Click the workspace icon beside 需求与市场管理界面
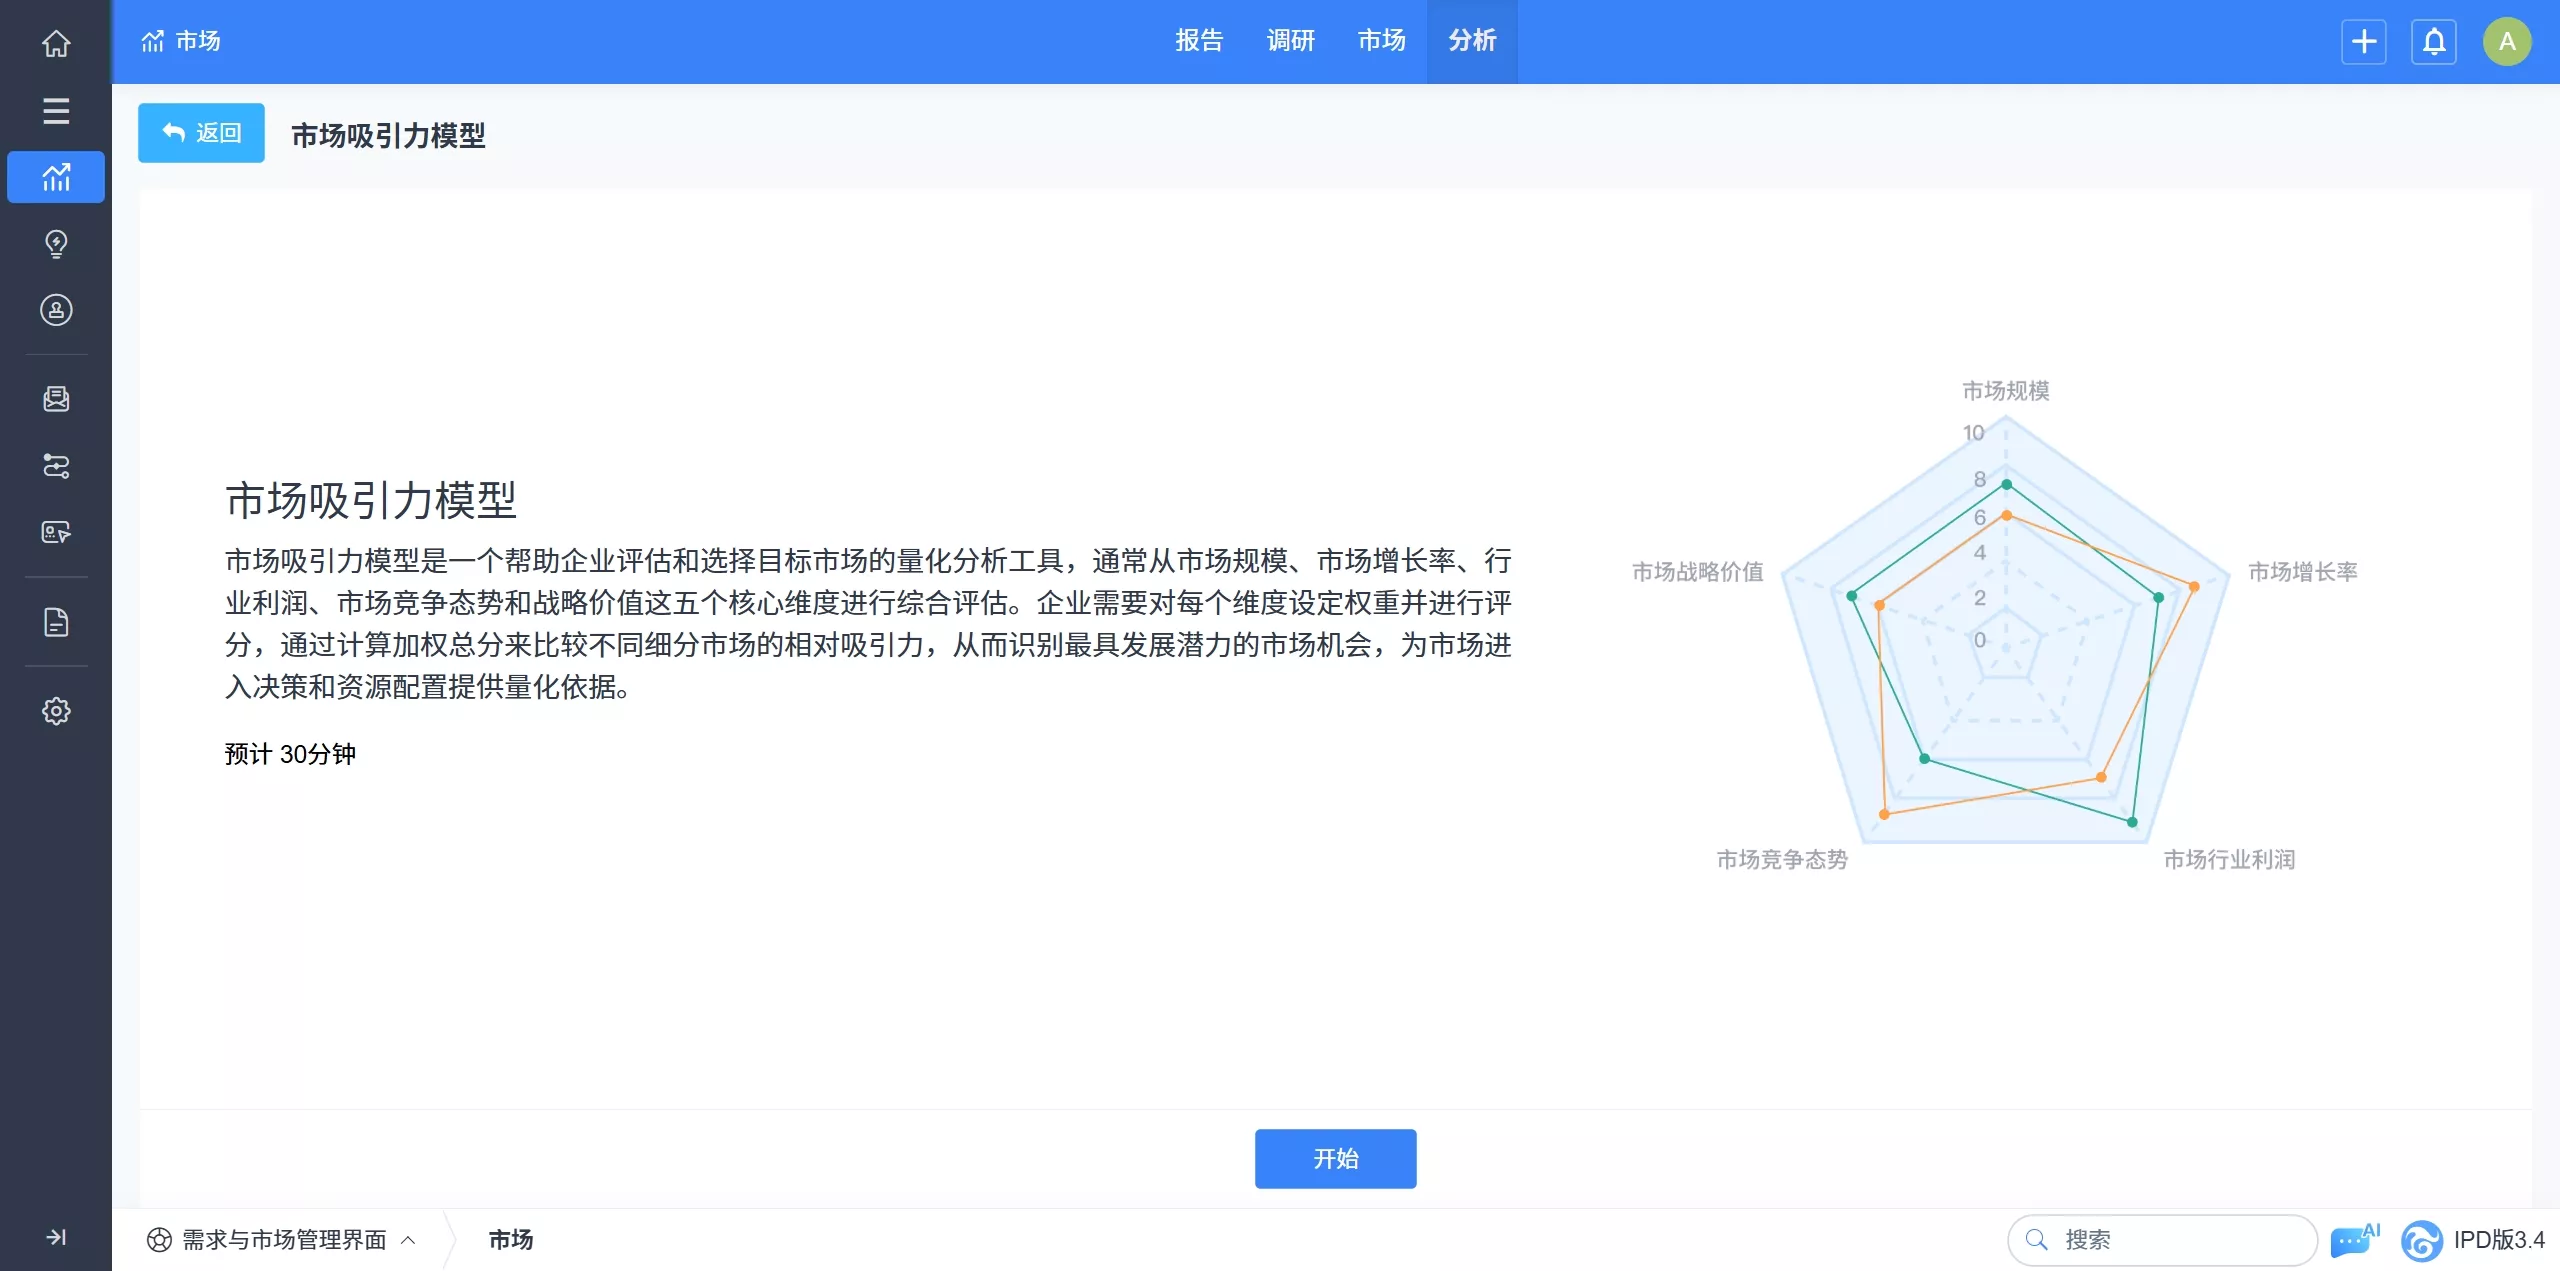Viewport: 2560px width, 1271px height. [159, 1240]
